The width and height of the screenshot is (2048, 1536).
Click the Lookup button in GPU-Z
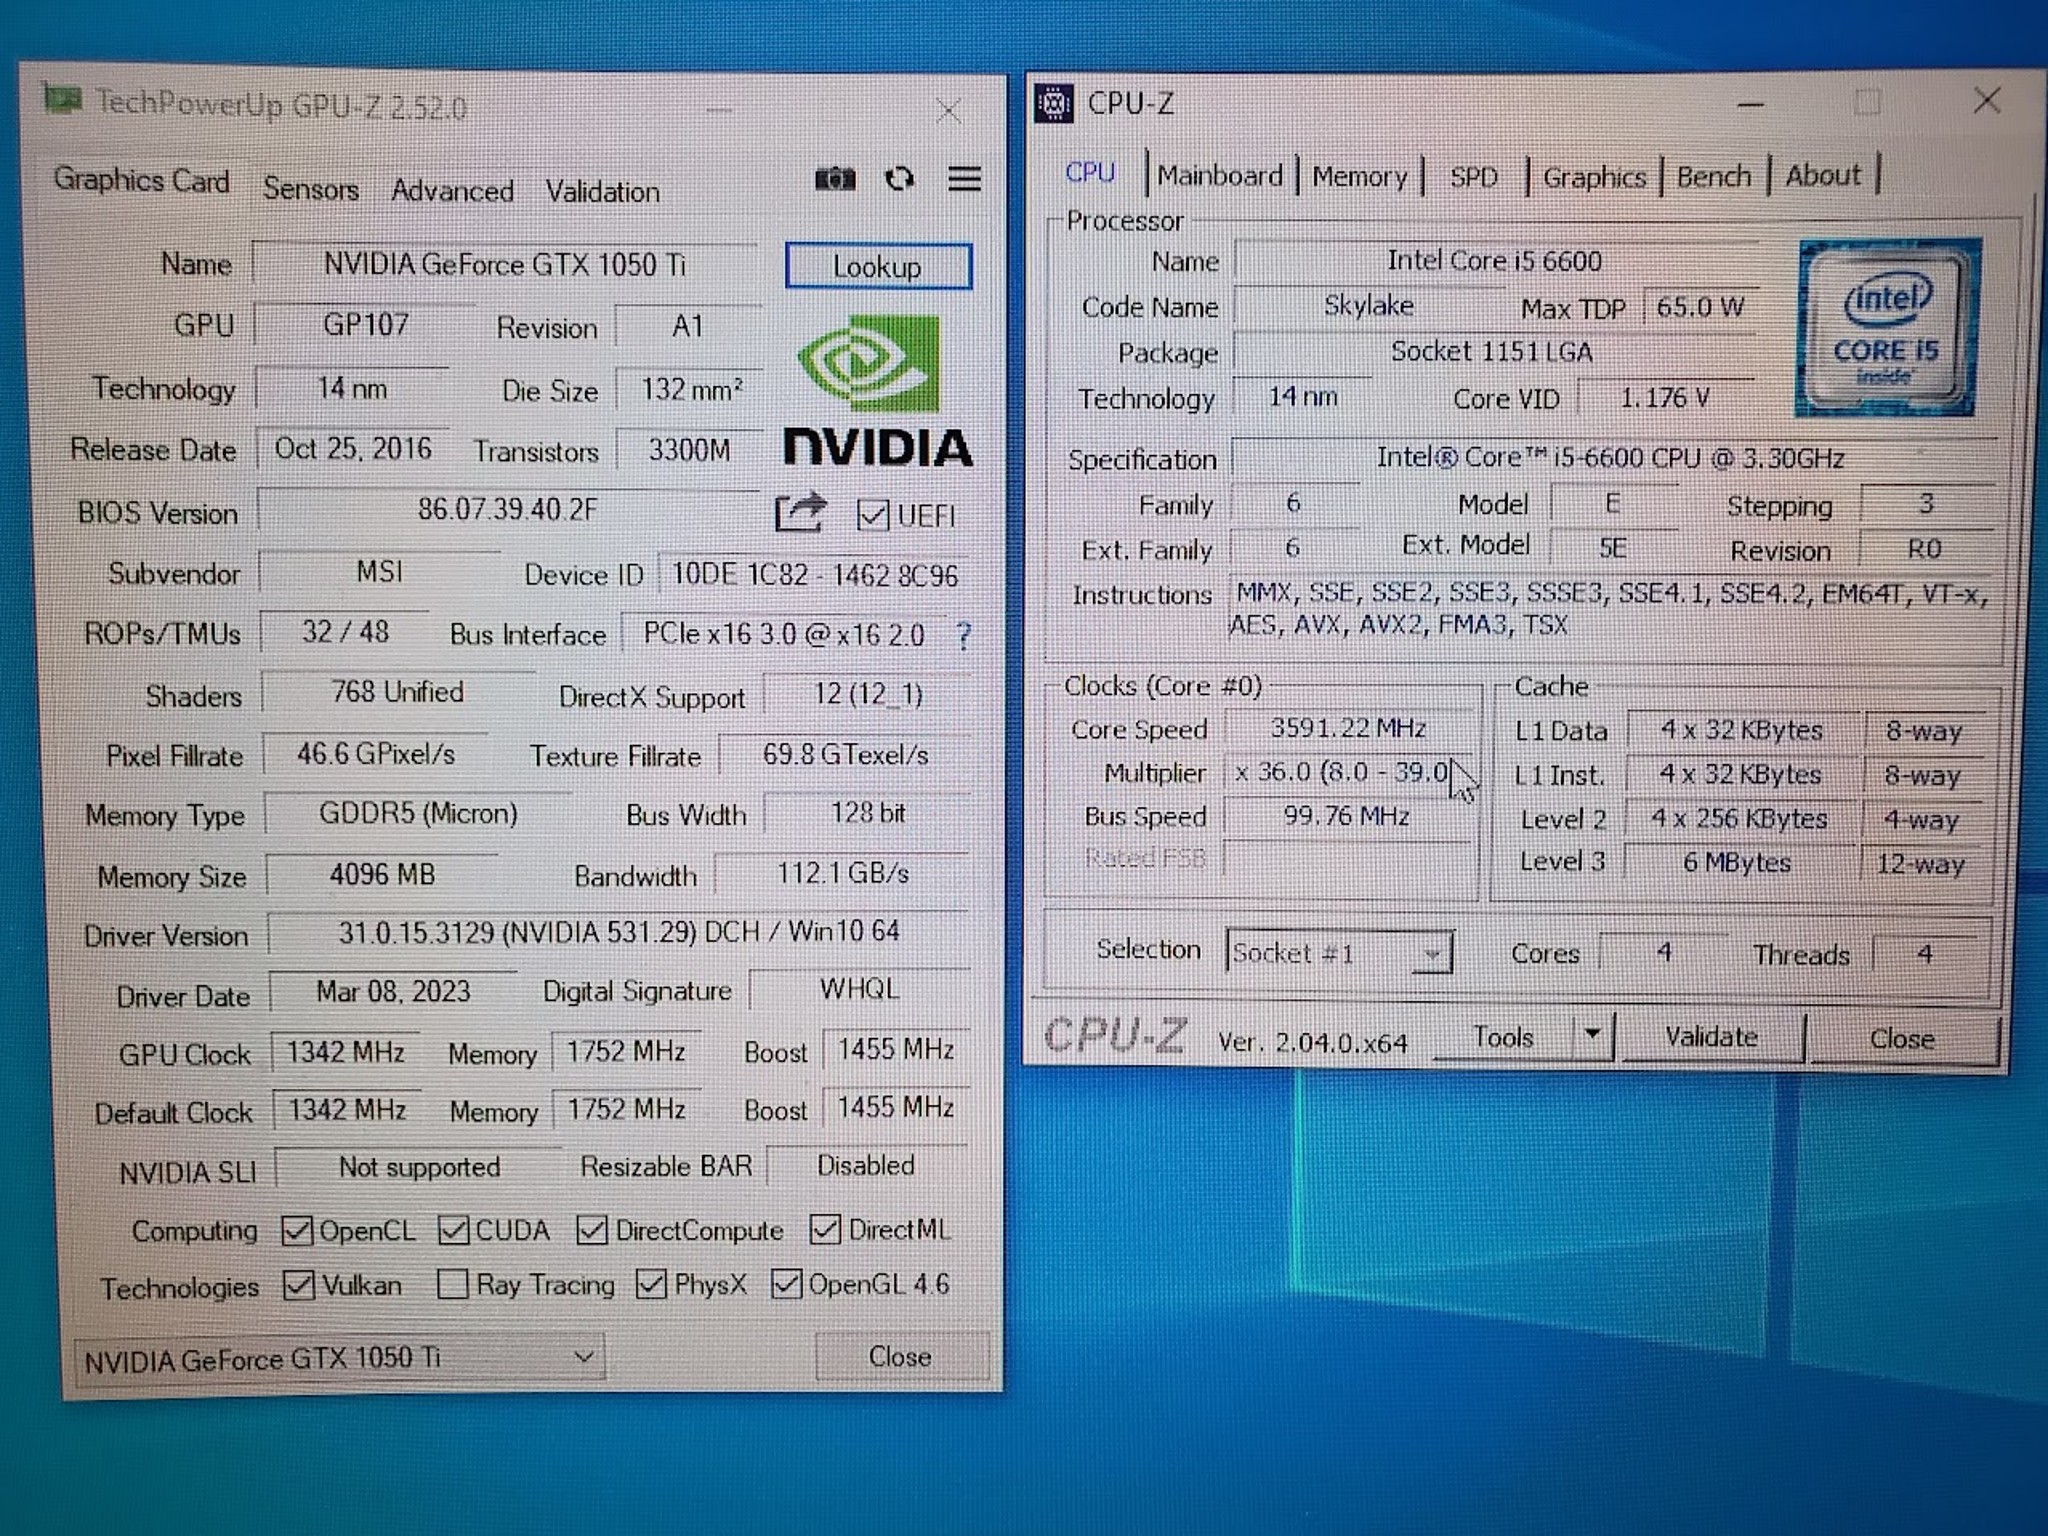point(877,266)
